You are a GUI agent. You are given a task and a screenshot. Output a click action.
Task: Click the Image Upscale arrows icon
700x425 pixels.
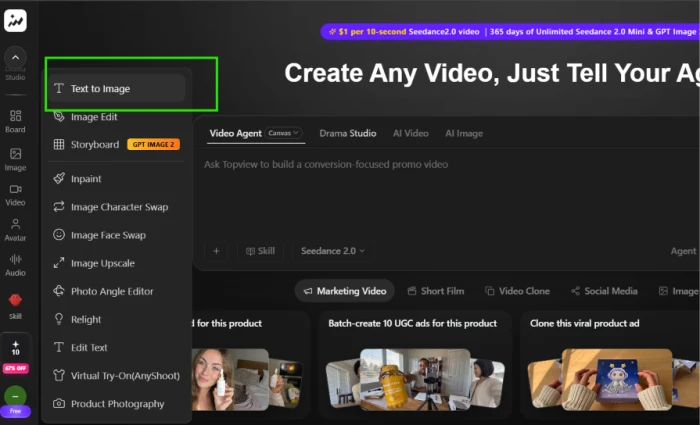[59, 263]
